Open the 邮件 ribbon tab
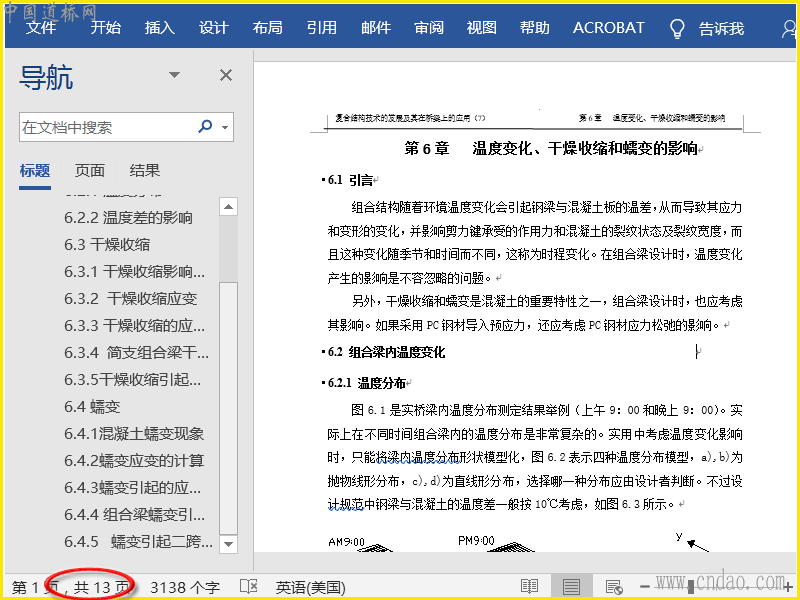The height and width of the screenshot is (600, 800). tap(376, 28)
